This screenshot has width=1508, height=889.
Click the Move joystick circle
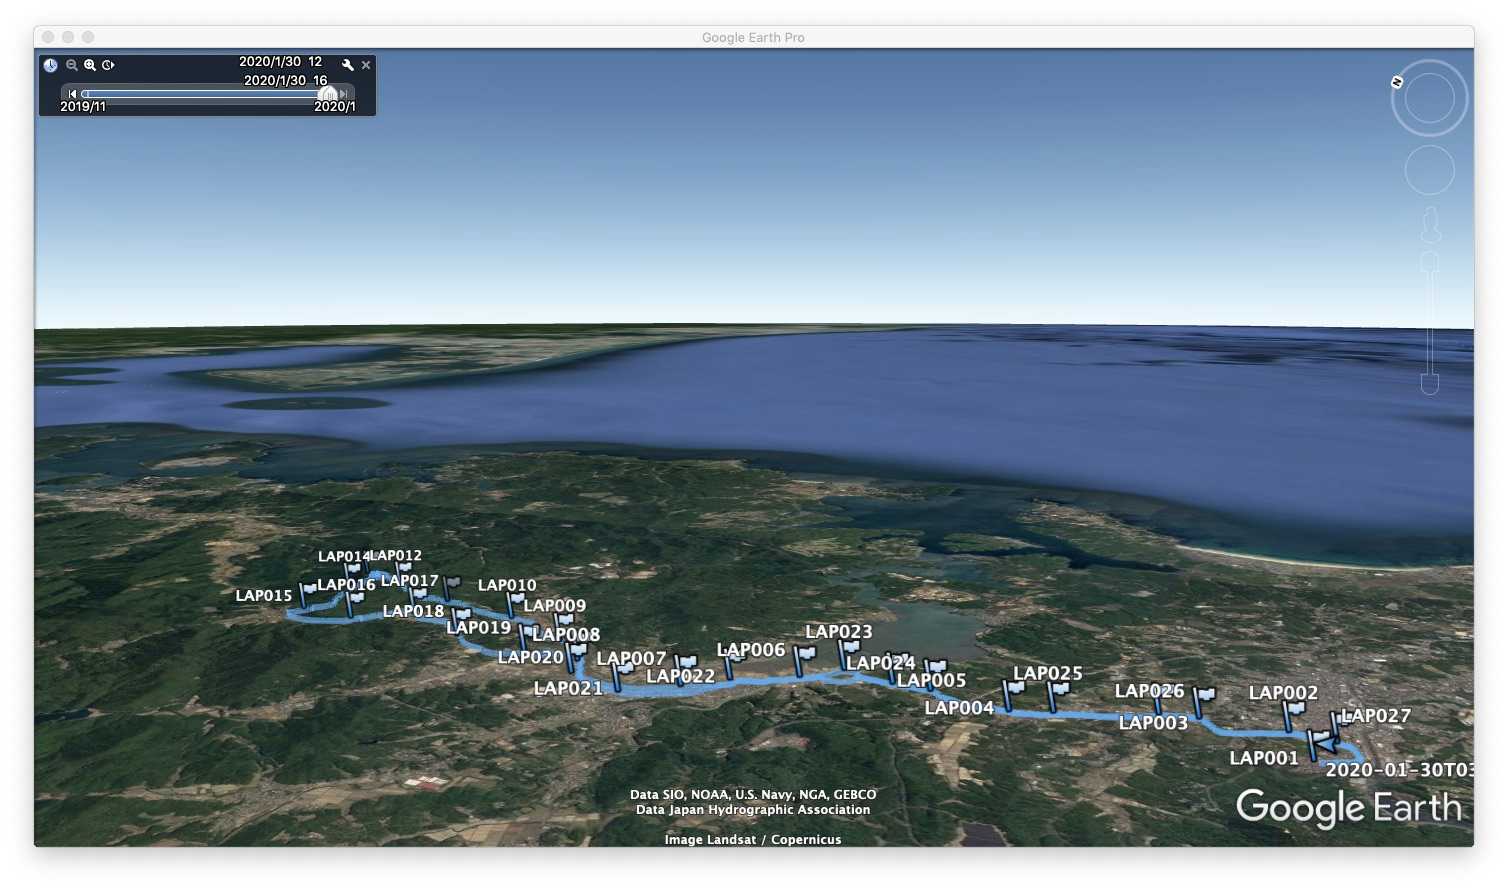point(1429,170)
